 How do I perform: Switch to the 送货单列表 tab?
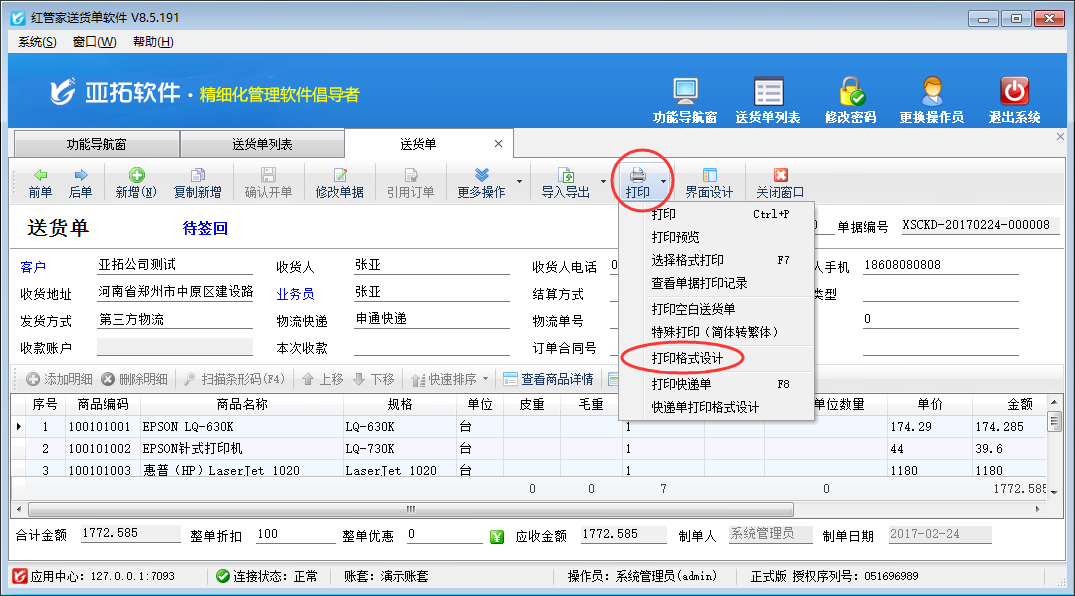(262, 144)
